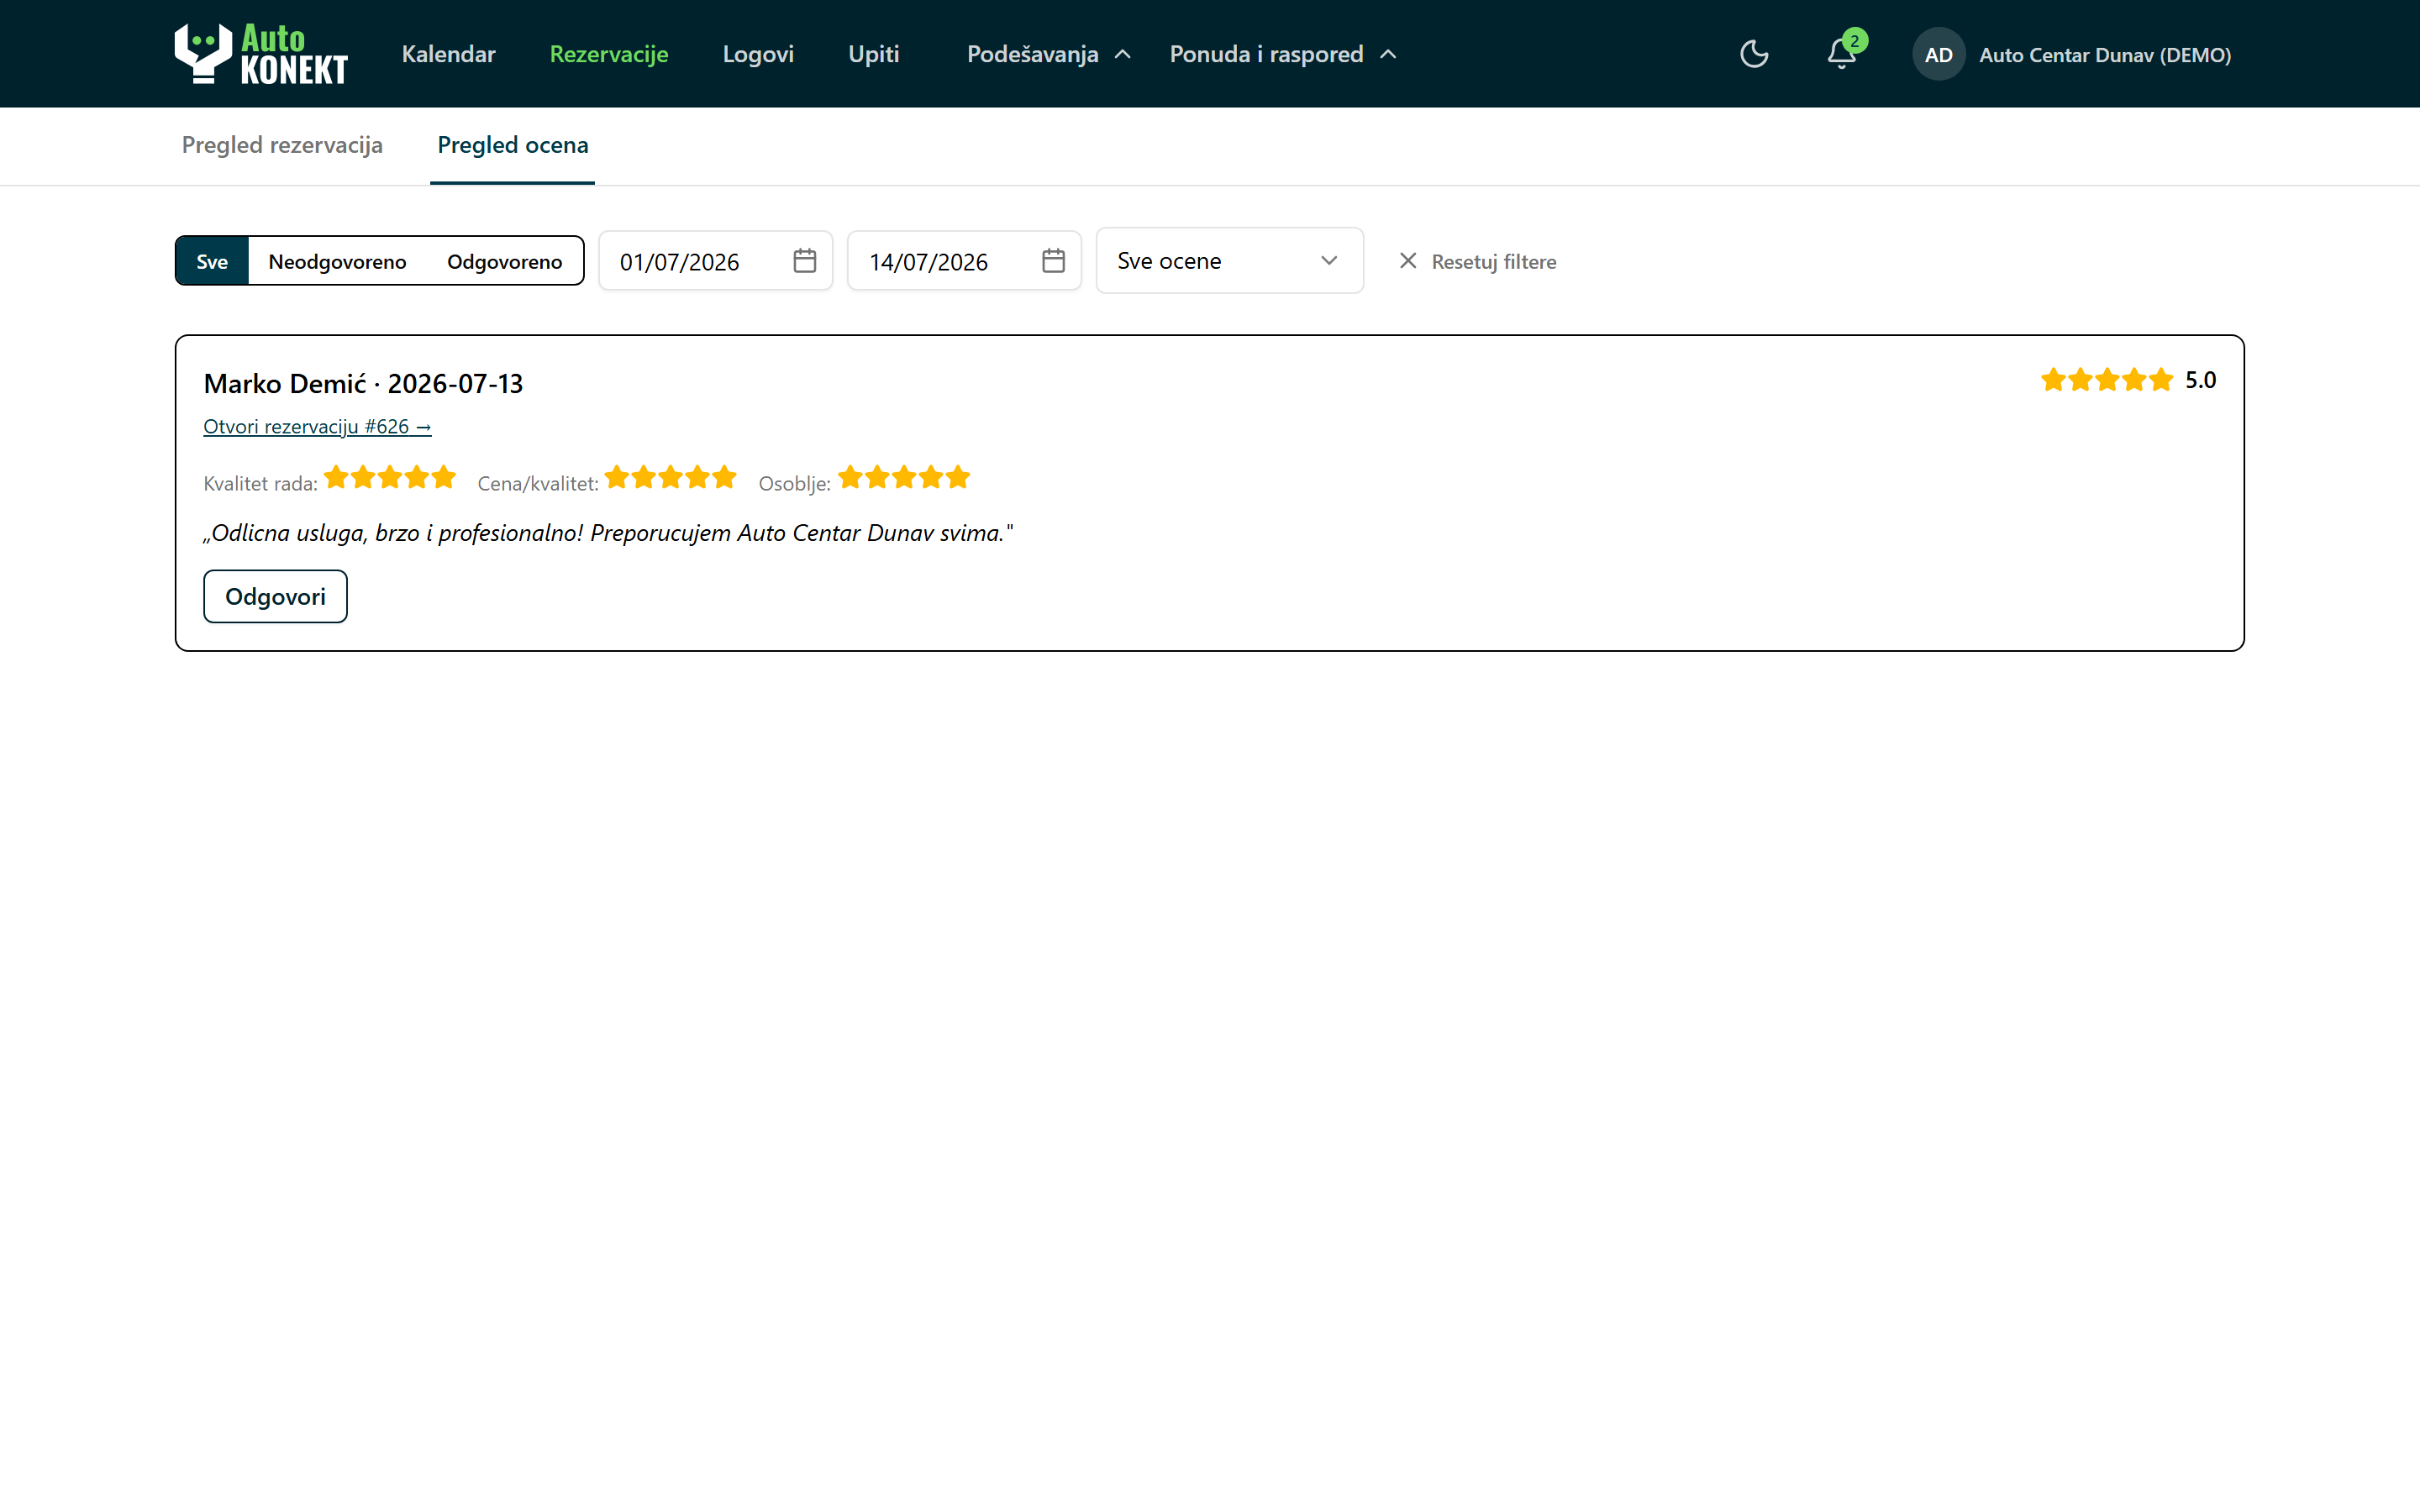Expand Ponuda i raspored menu

click(x=1282, y=54)
